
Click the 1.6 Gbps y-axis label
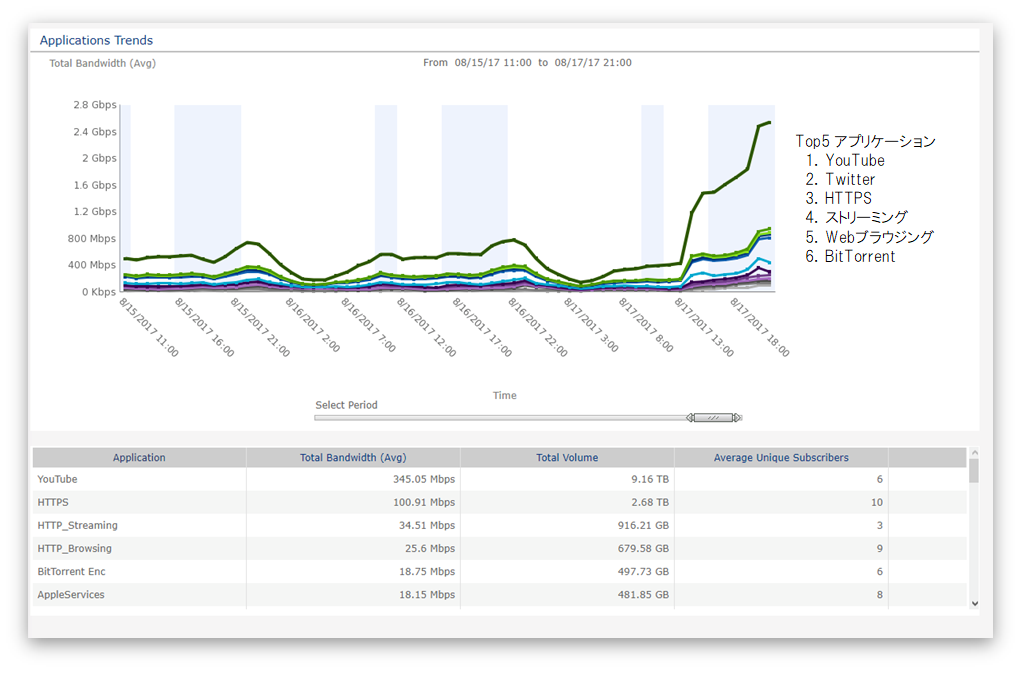tap(95, 185)
